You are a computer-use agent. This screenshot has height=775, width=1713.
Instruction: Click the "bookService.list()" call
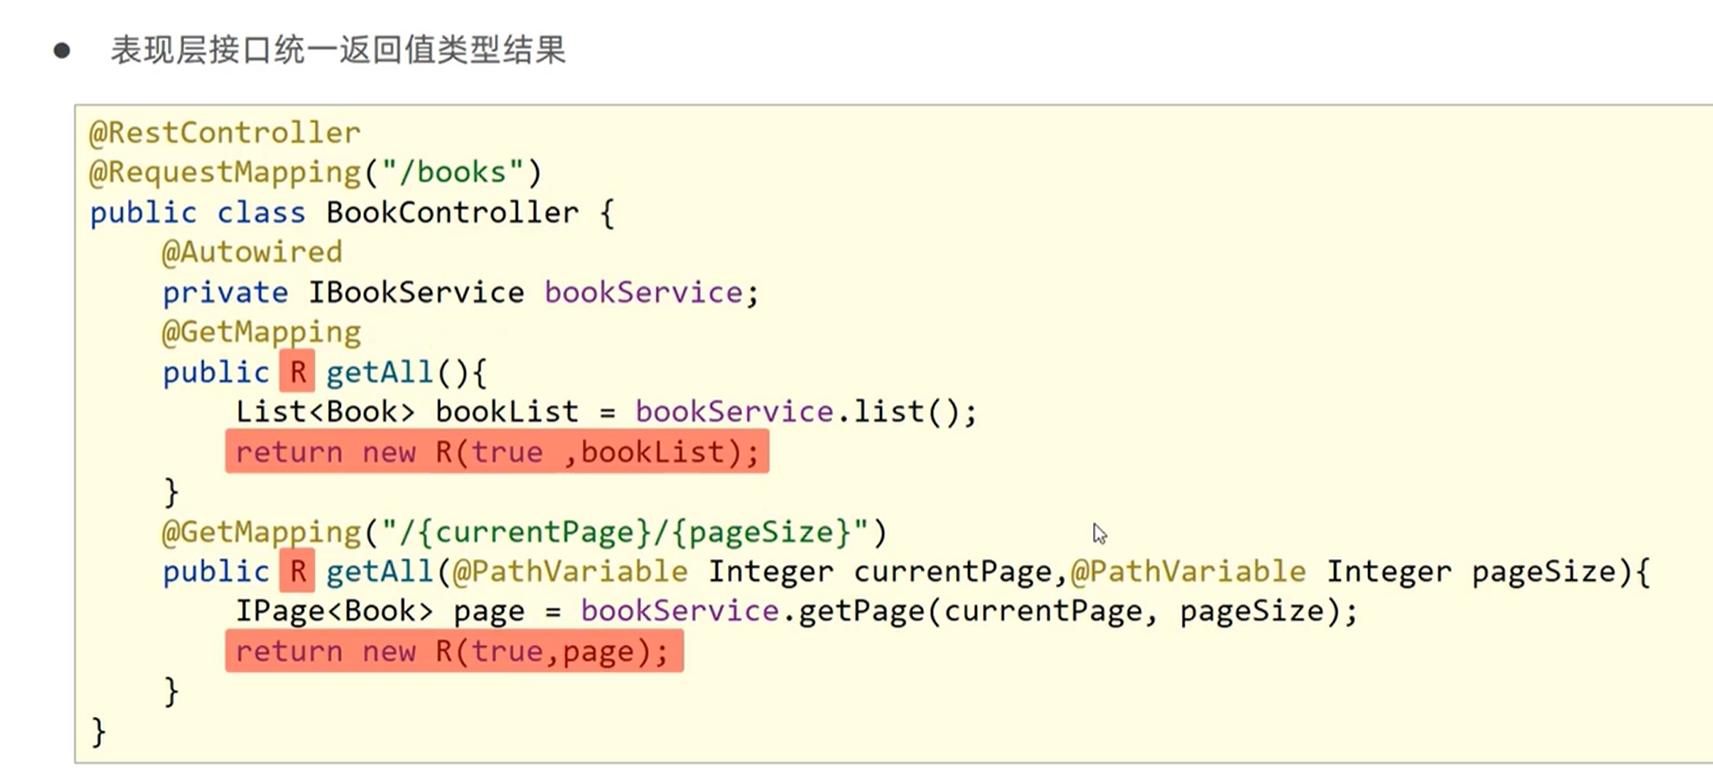(x=797, y=412)
